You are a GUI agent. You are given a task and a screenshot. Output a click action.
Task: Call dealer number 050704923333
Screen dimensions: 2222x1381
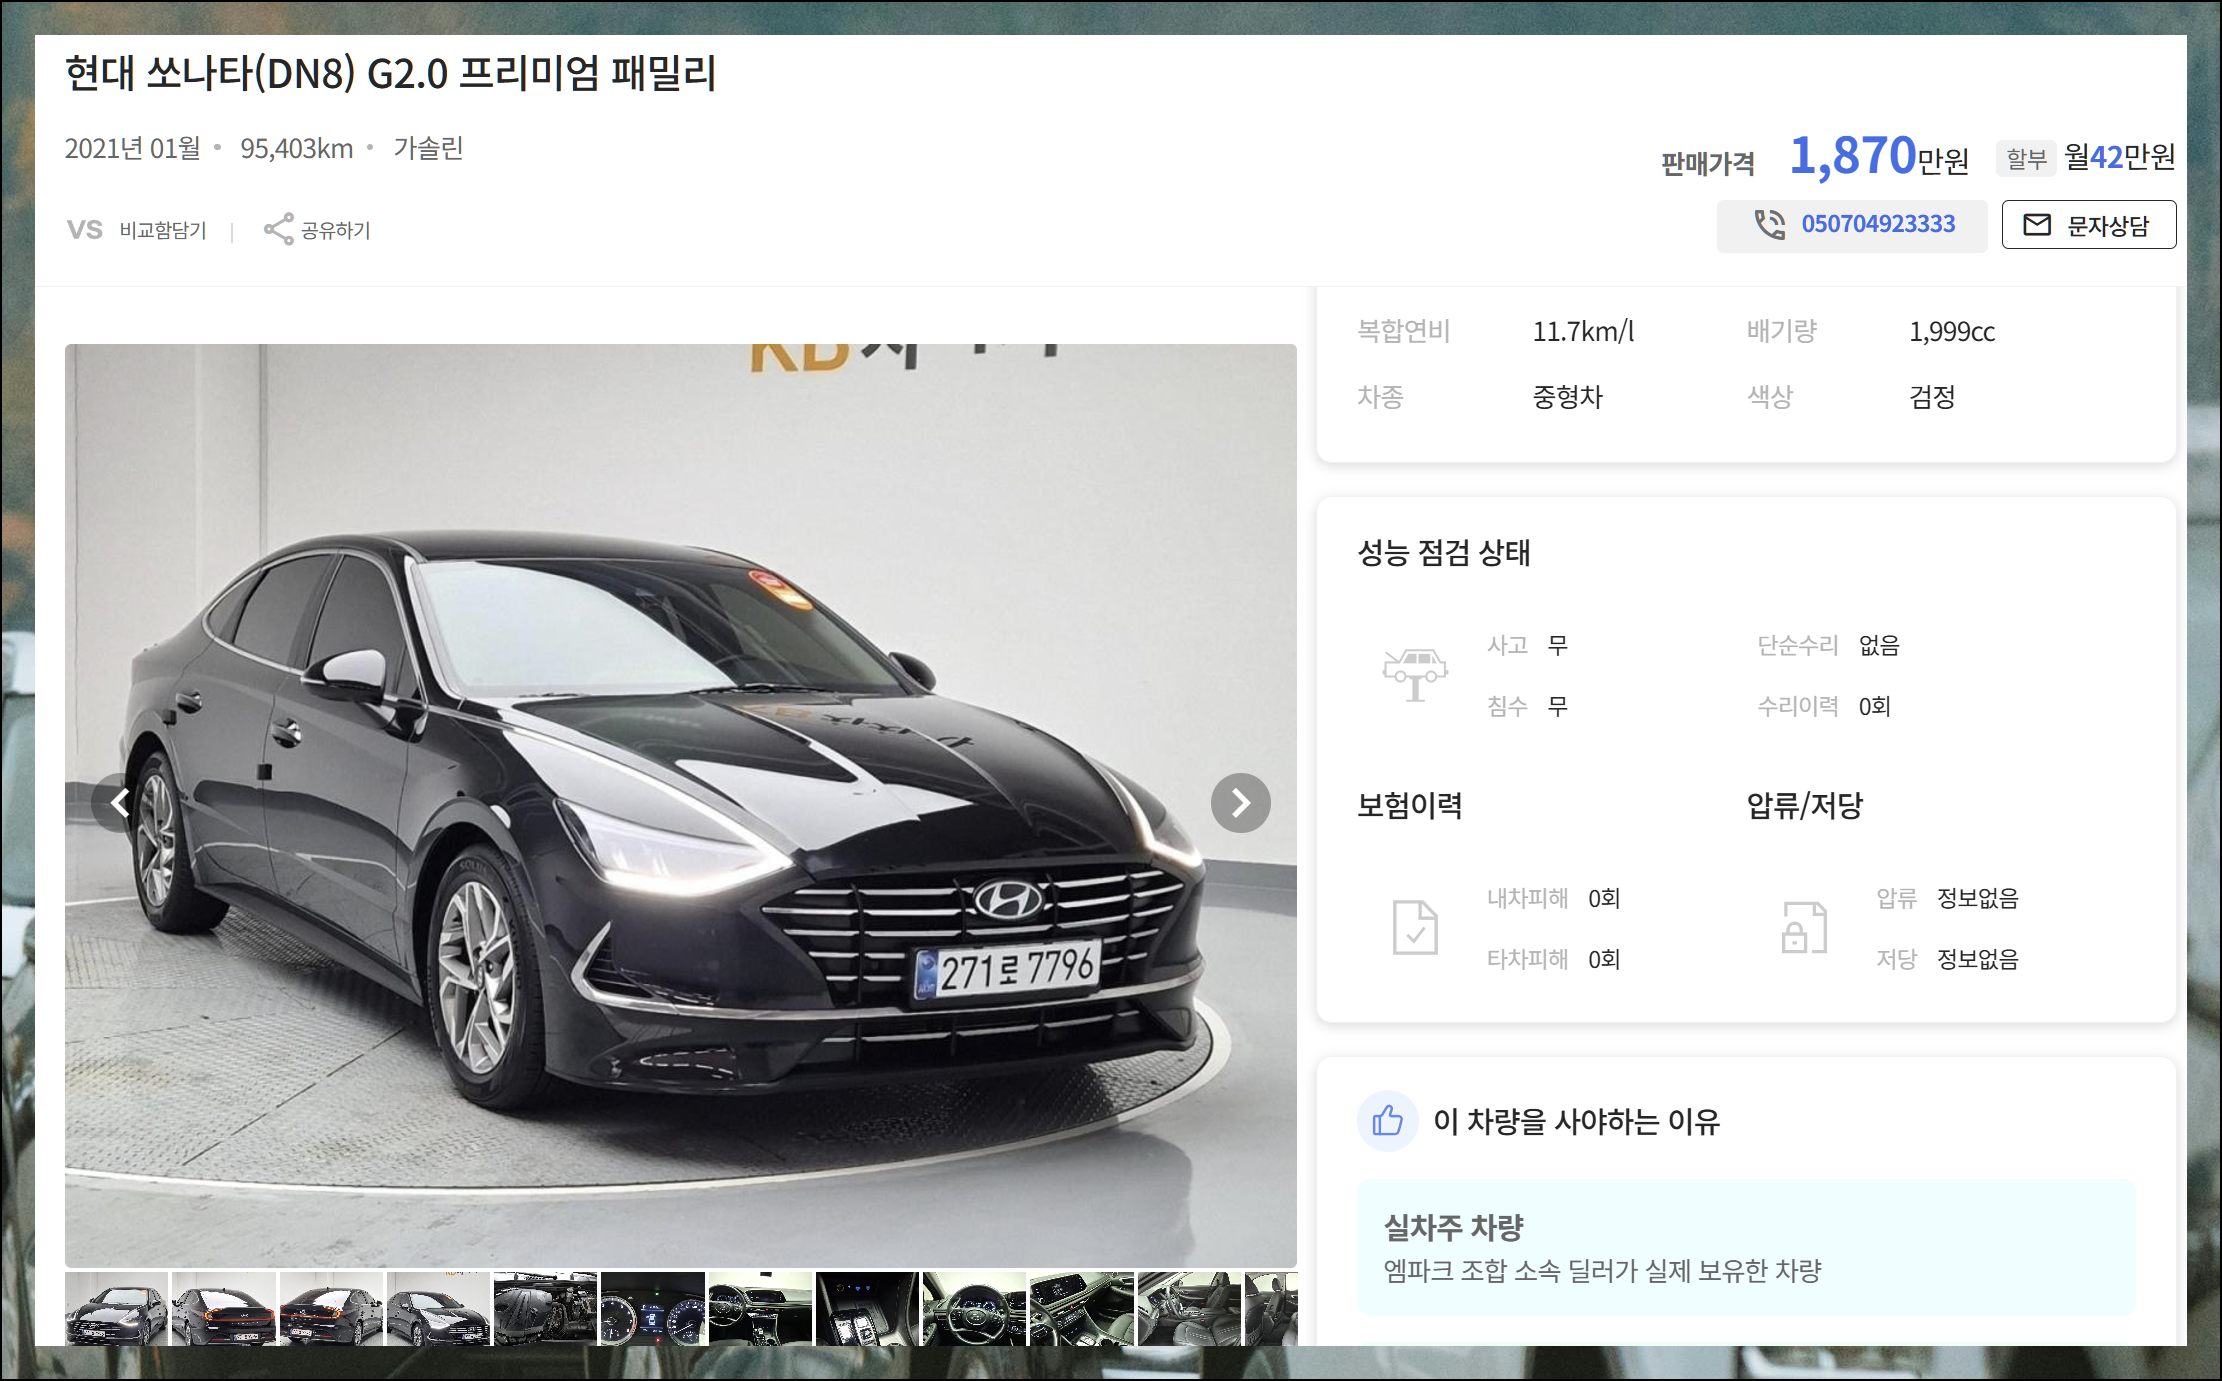(1852, 225)
